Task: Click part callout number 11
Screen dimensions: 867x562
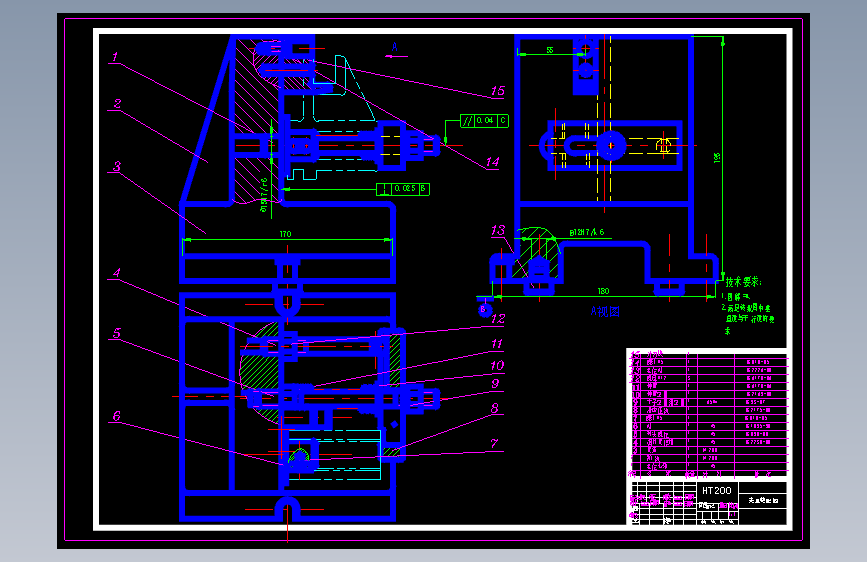Action: coord(497,344)
